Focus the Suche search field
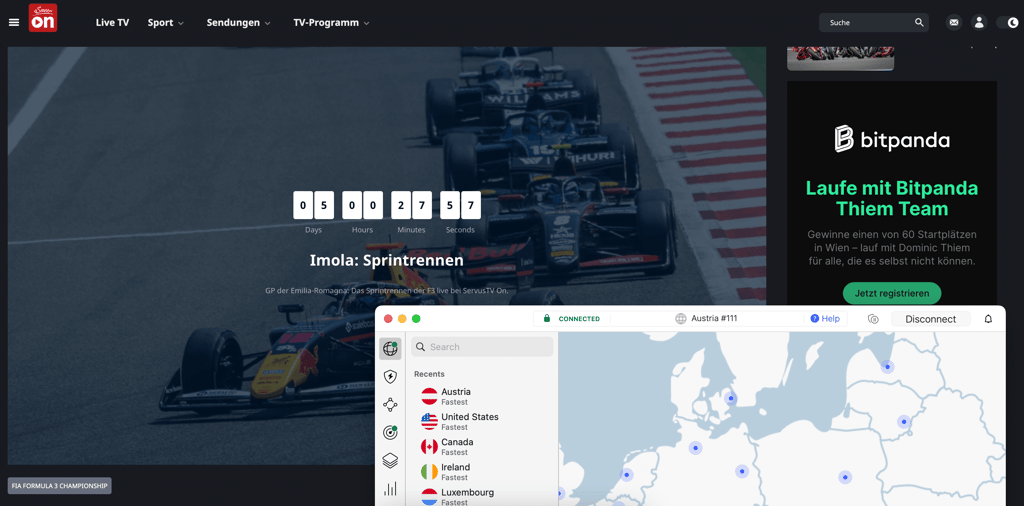 [874, 22]
